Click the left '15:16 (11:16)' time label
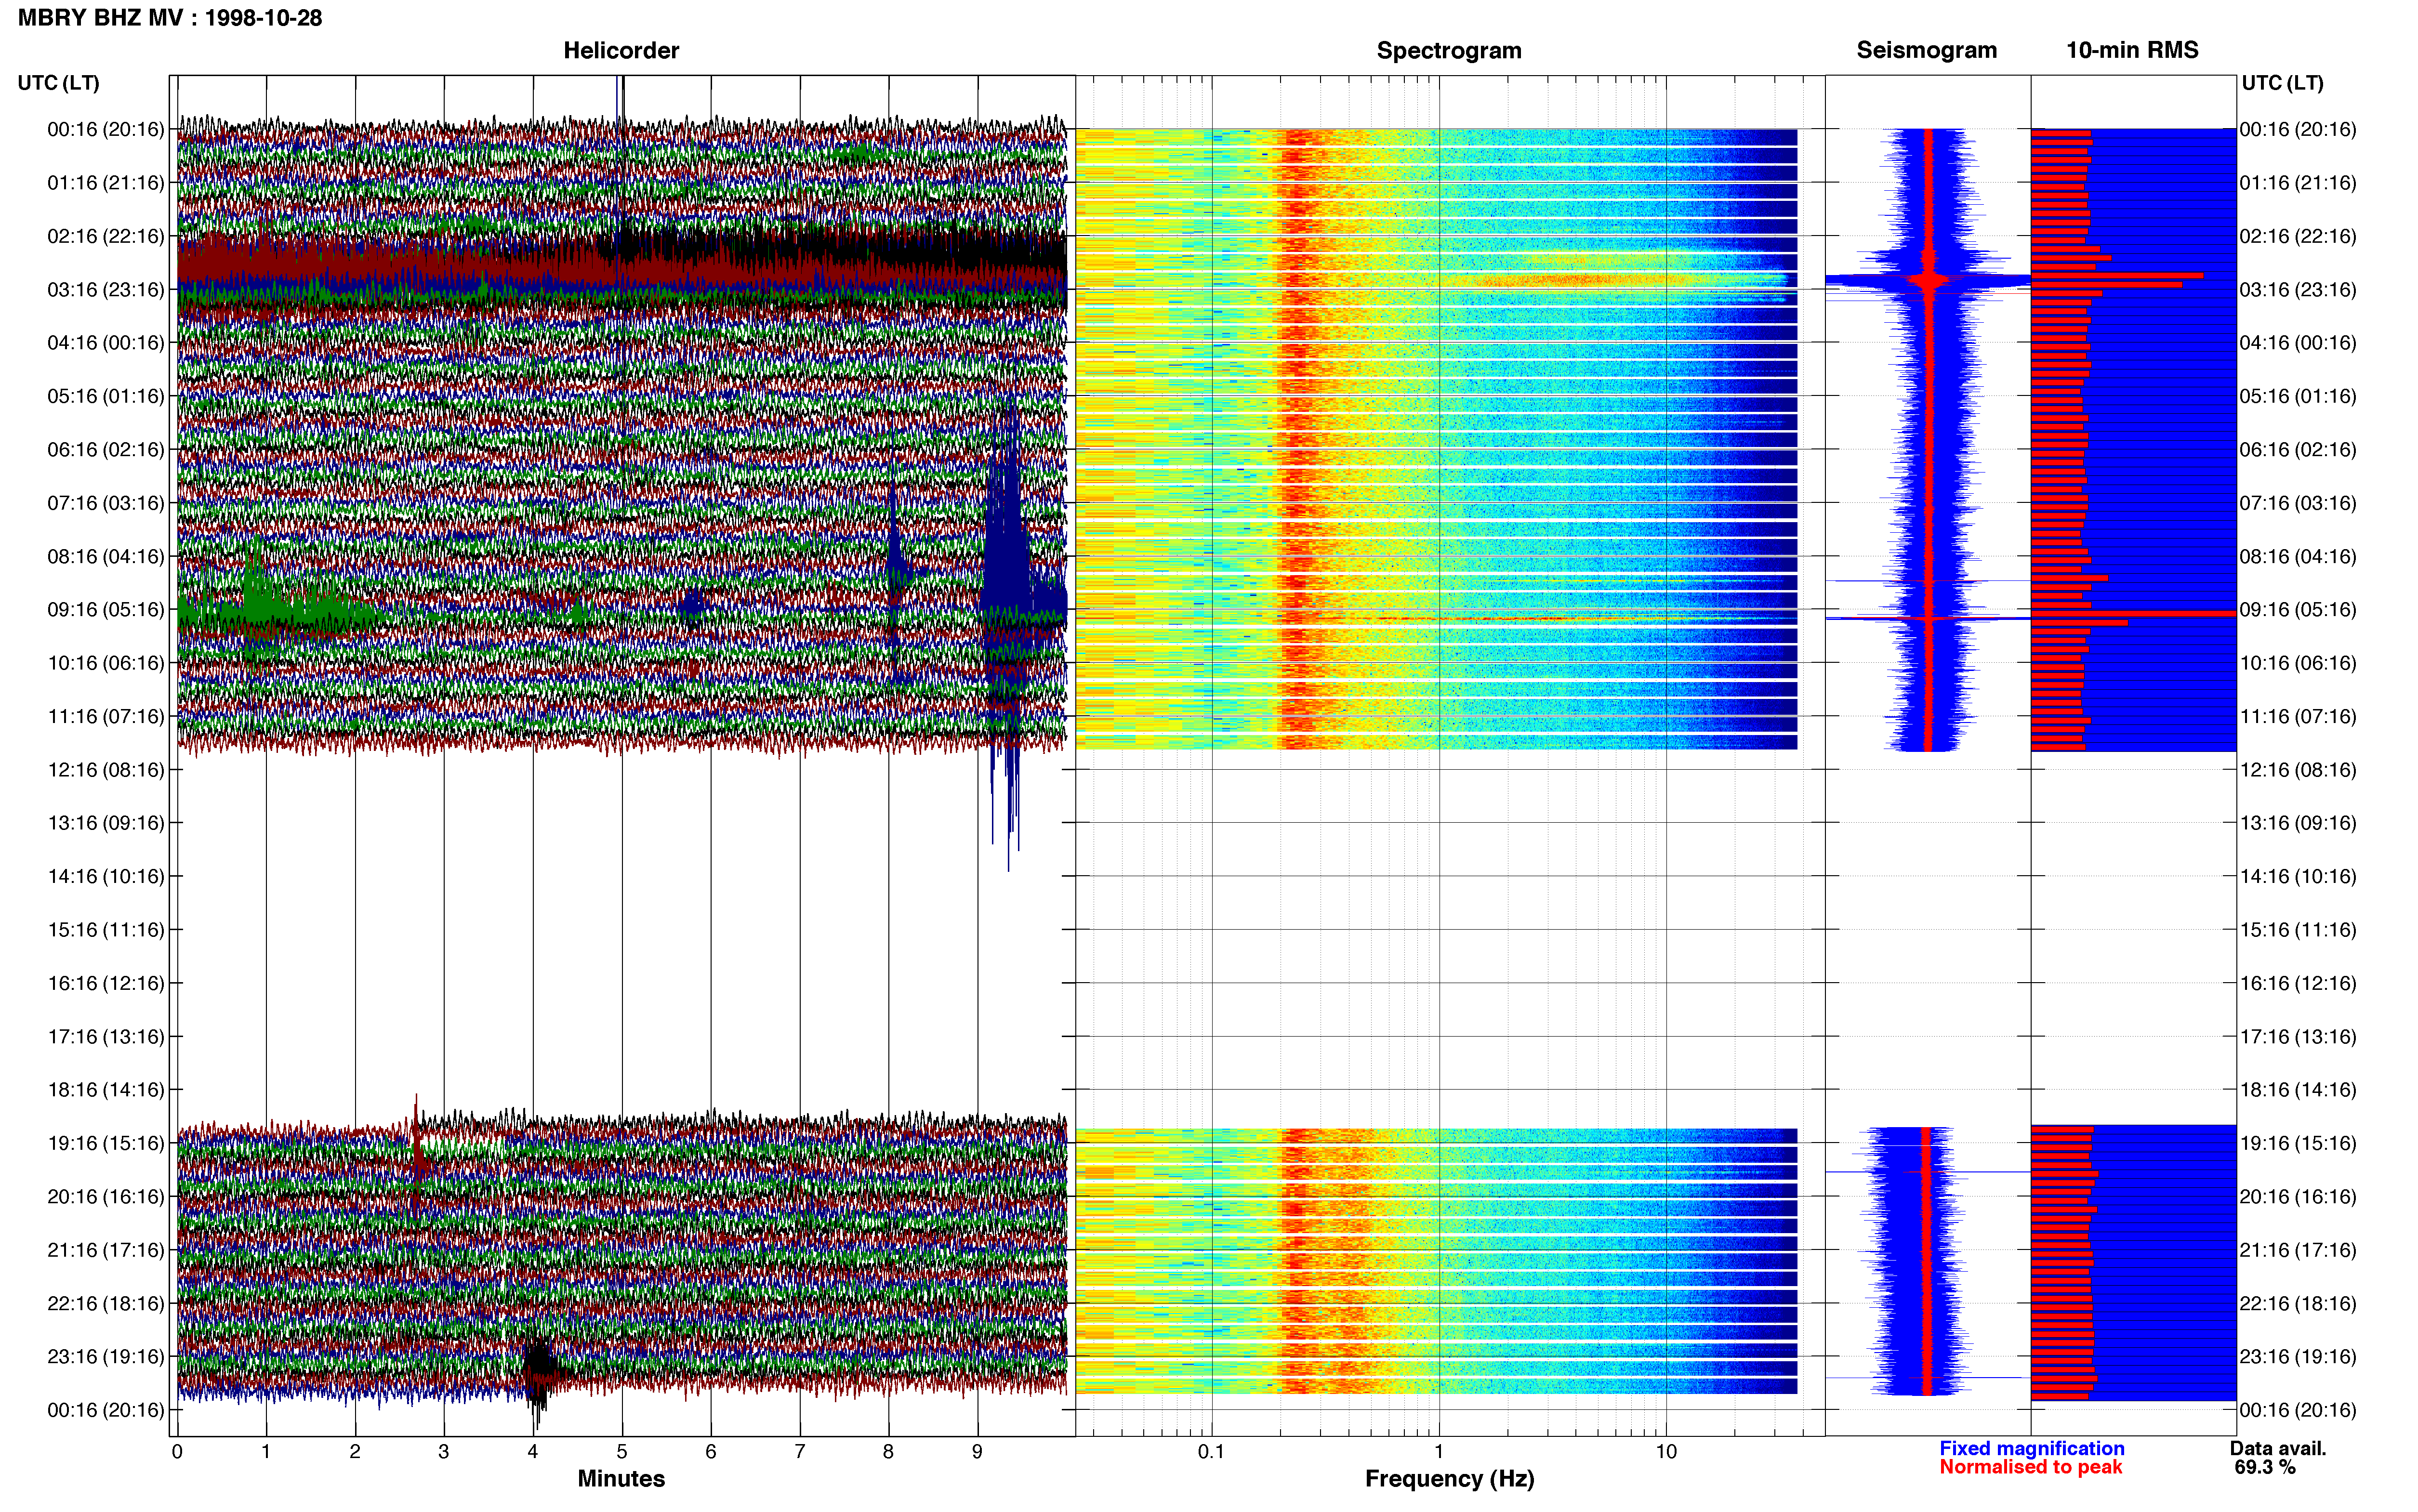Image resolution: width=2418 pixels, height=1512 pixels. point(105,930)
